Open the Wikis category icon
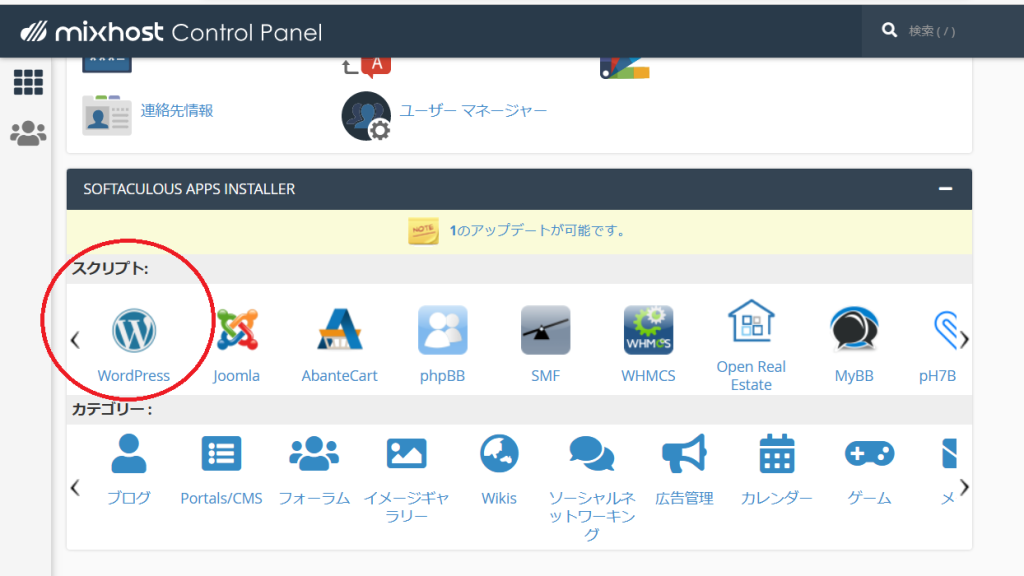The height and width of the screenshot is (576, 1024). pyautogui.click(x=499, y=455)
